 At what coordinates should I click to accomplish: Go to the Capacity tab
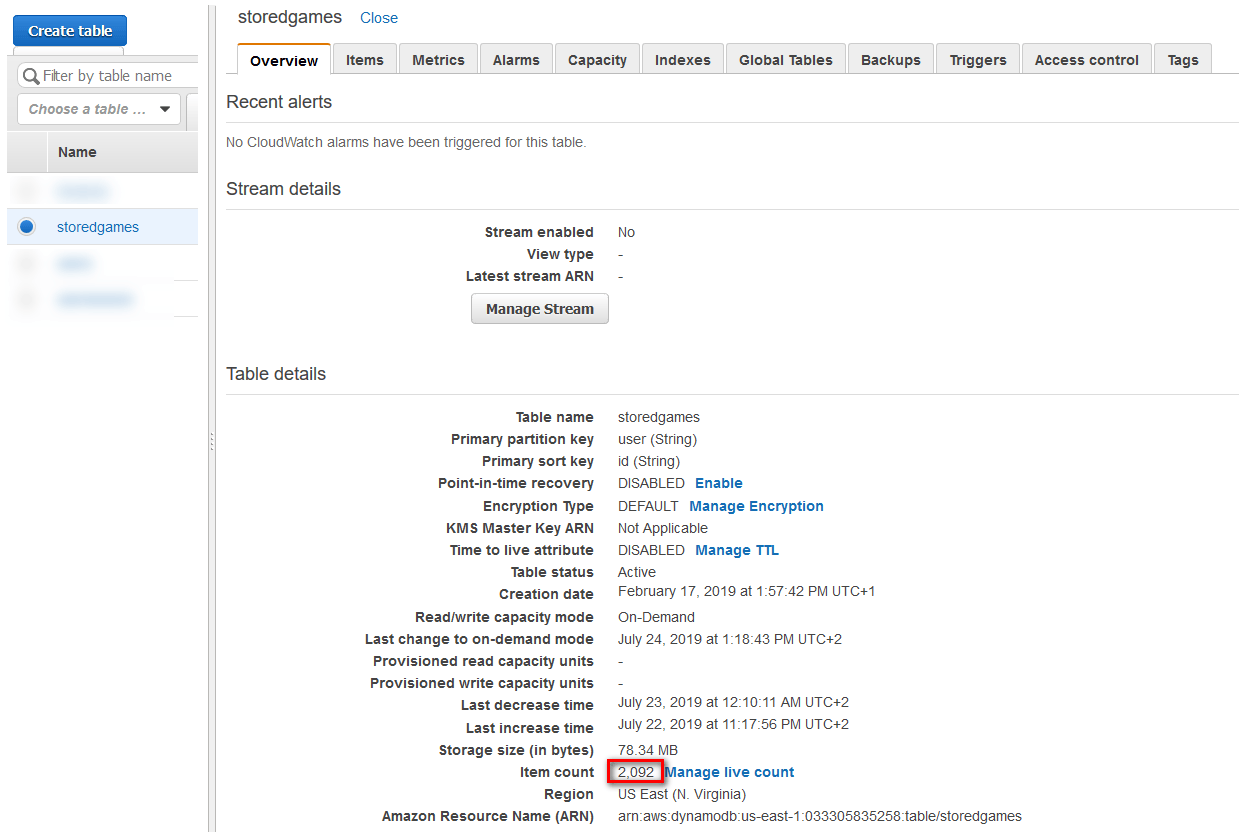(x=597, y=59)
